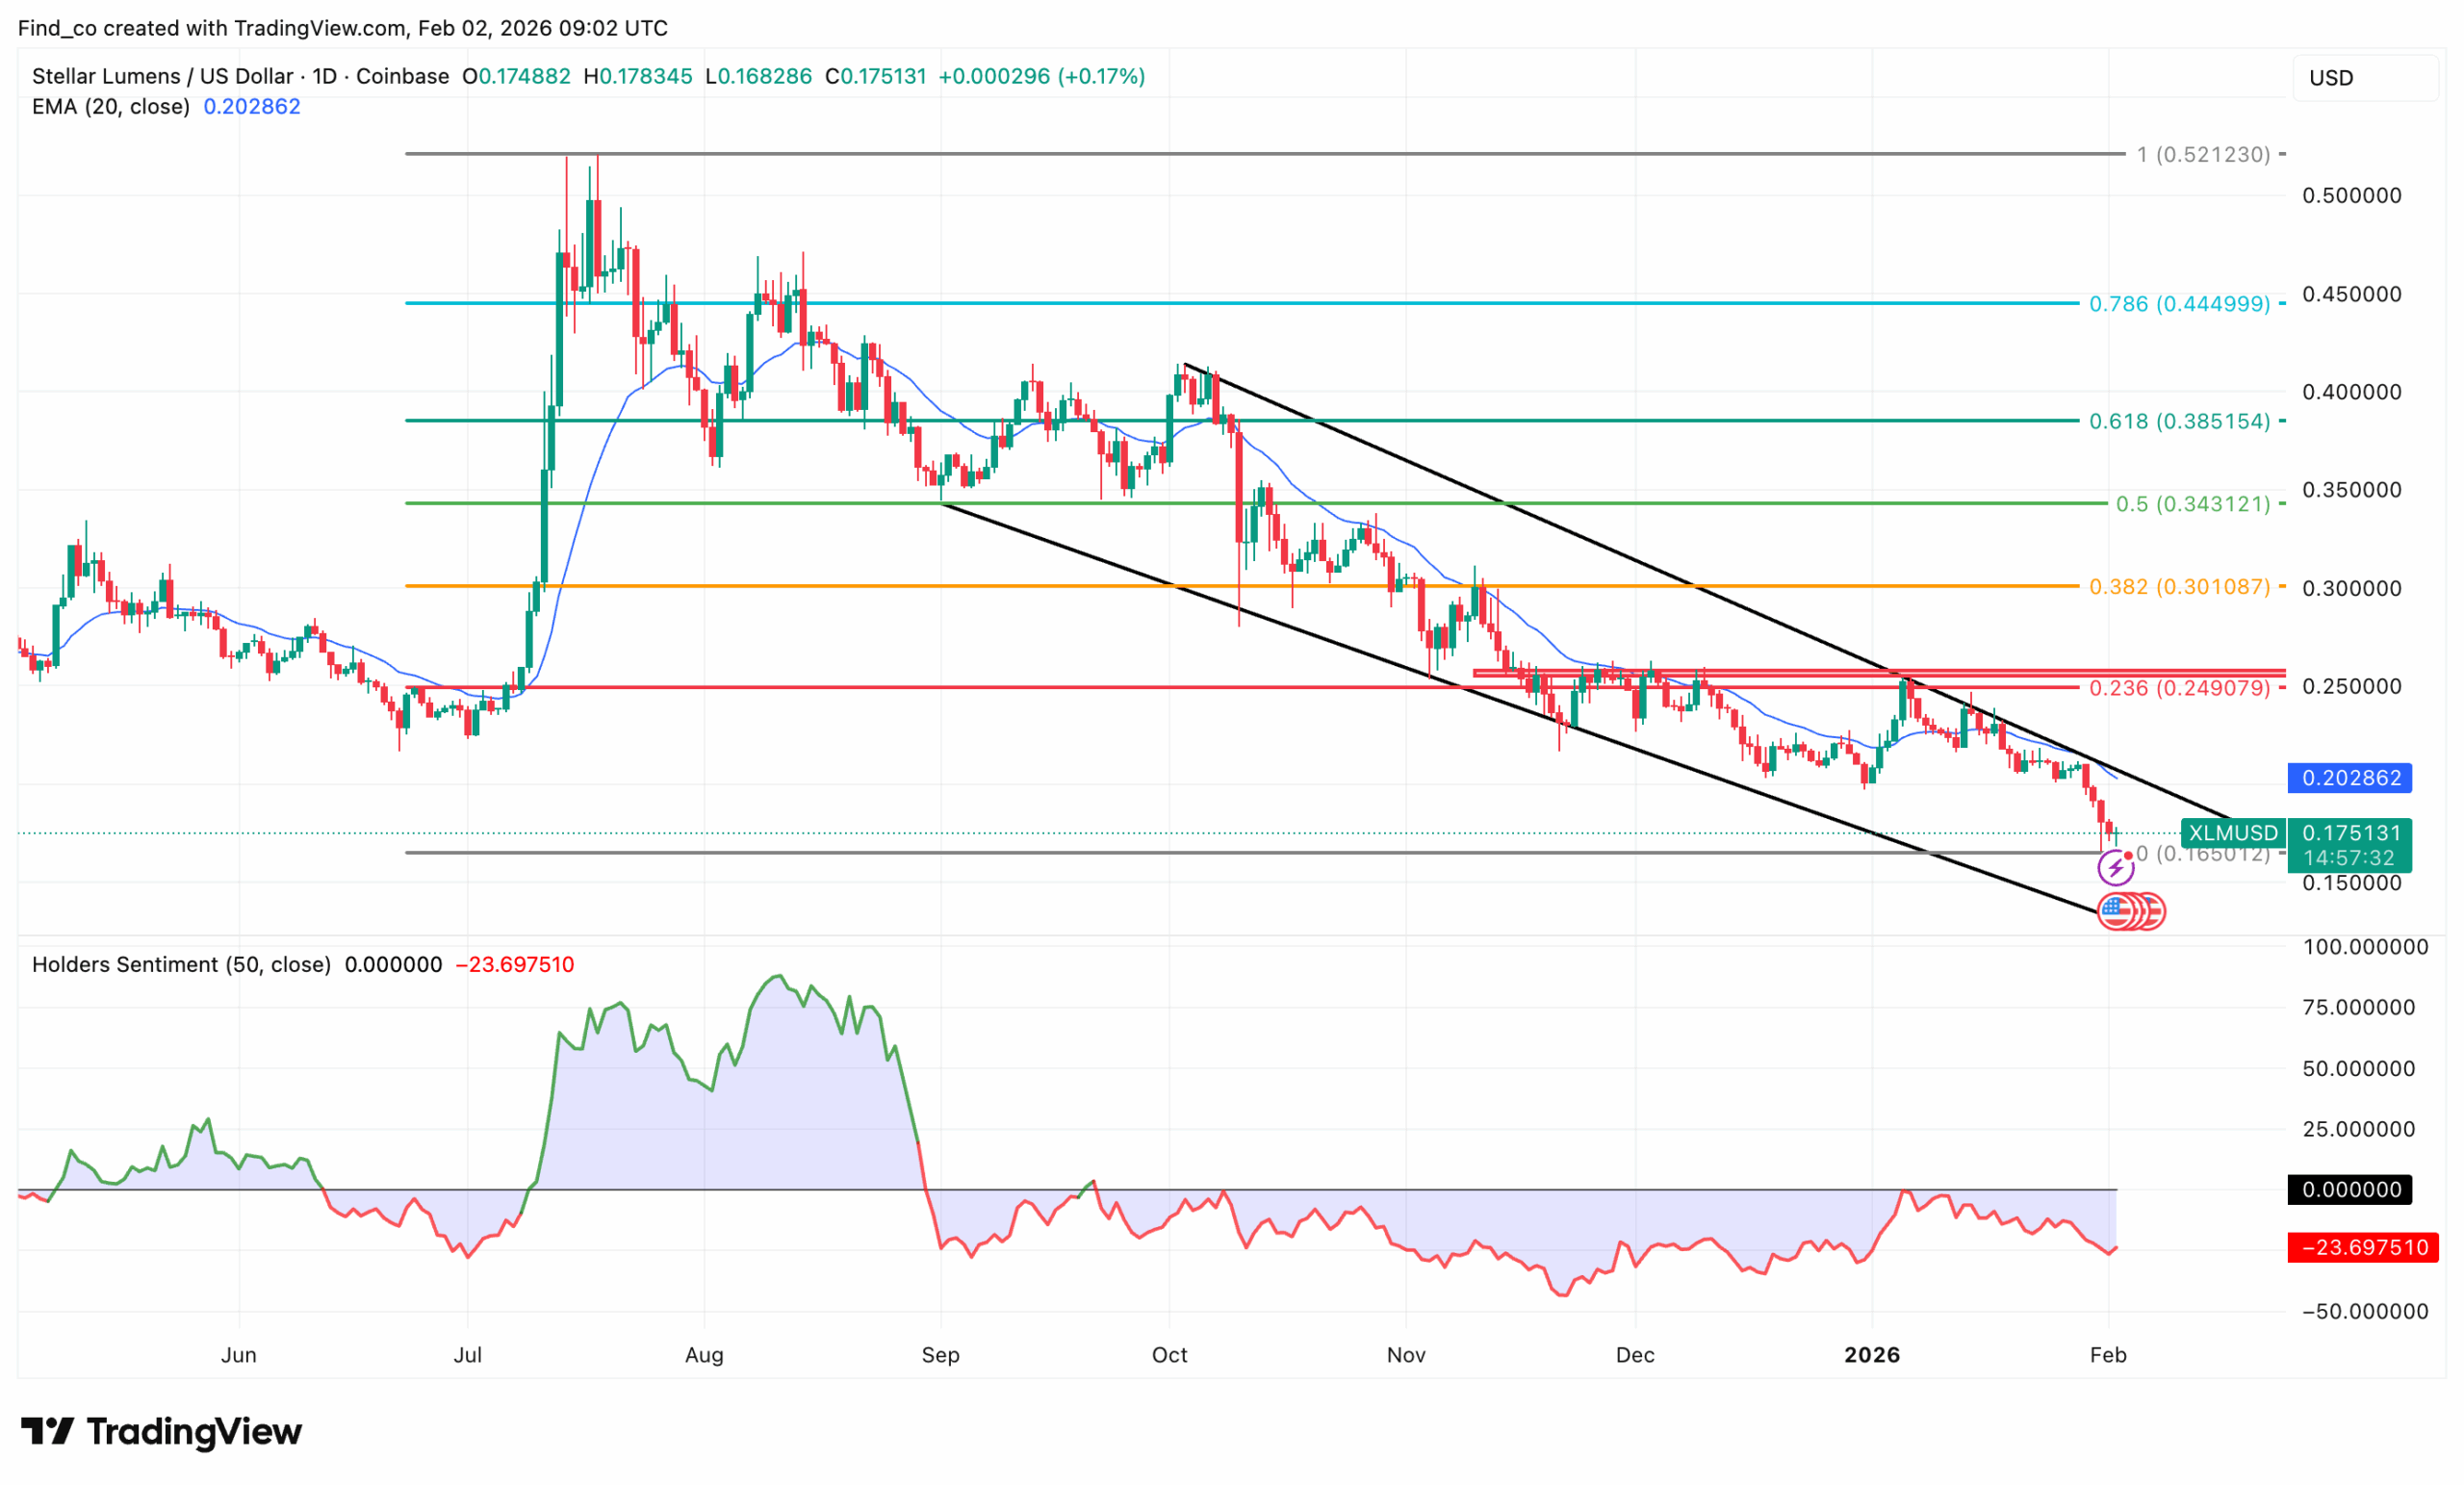This screenshot has height=1485, width=2464.
Task: Click the EMA (20, close) indicator legend
Action: [112, 106]
